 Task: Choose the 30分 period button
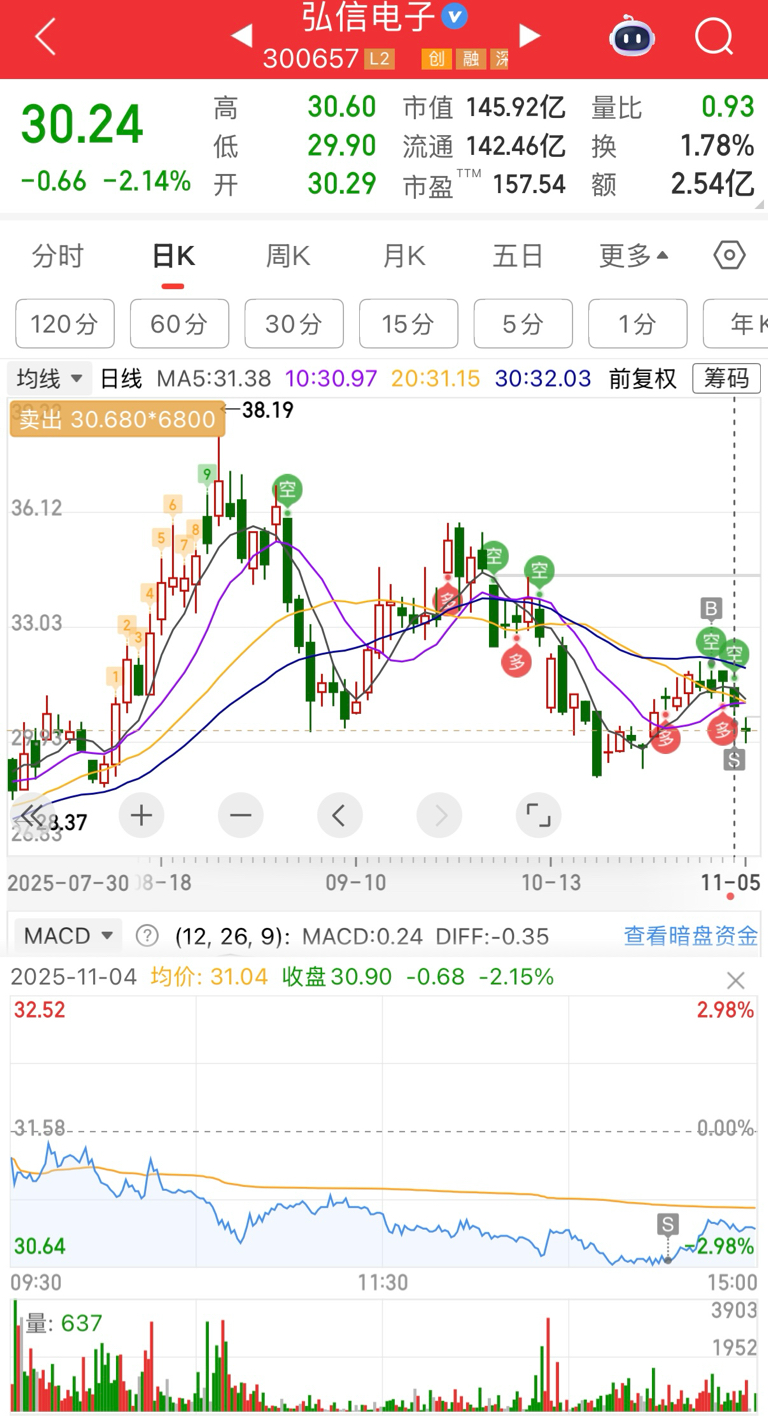click(x=294, y=324)
